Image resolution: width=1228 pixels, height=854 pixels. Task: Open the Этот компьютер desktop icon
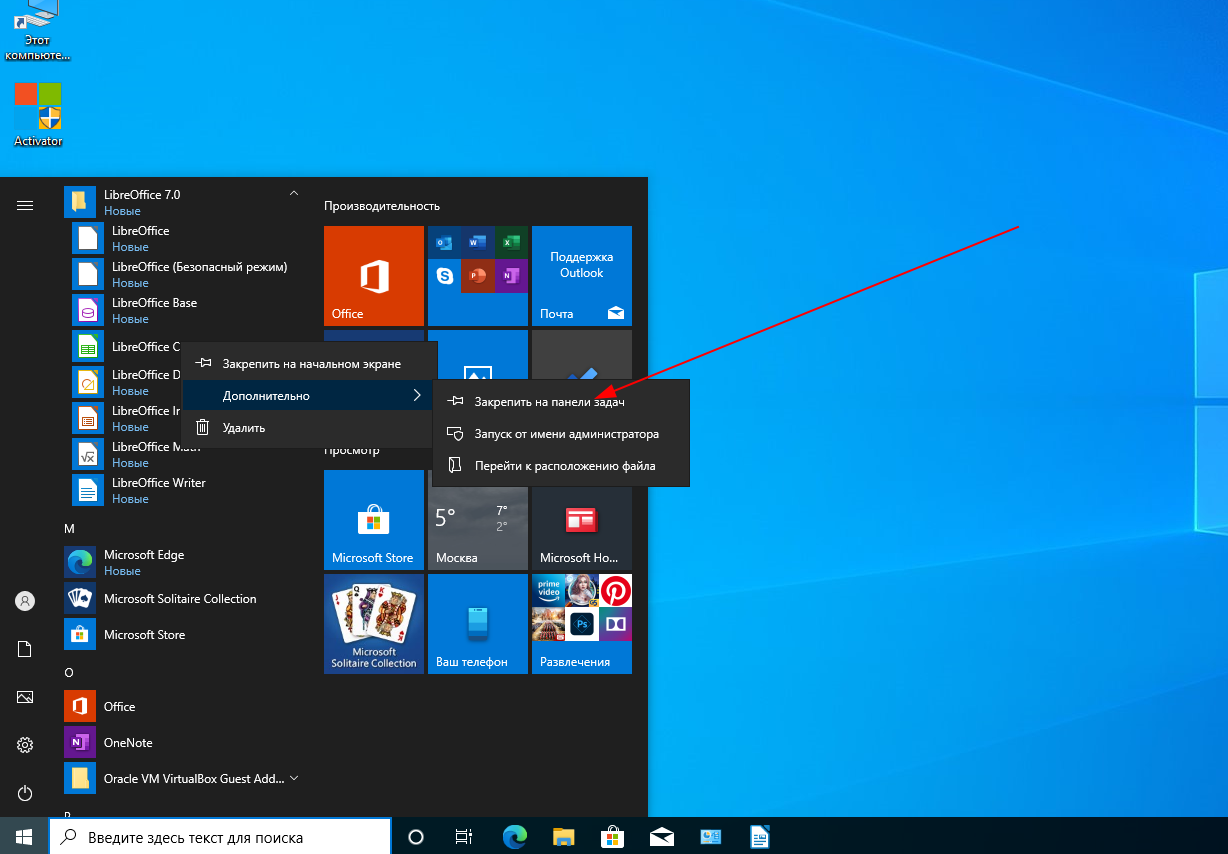pos(38,32)
